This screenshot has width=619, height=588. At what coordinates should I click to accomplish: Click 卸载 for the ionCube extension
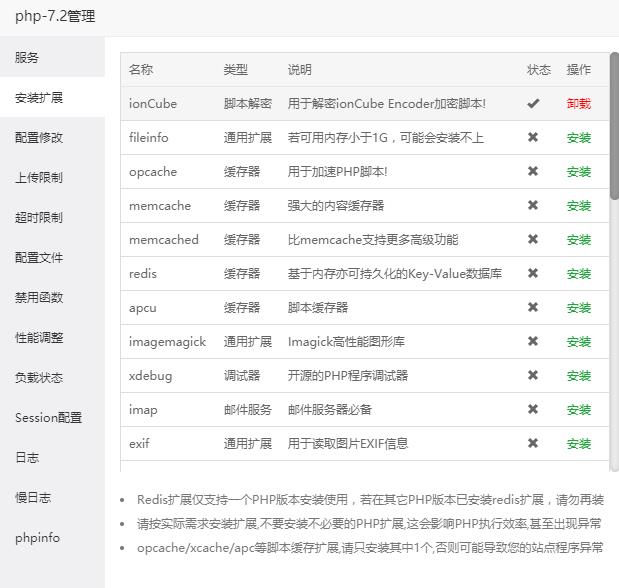(x=579, y=103)
